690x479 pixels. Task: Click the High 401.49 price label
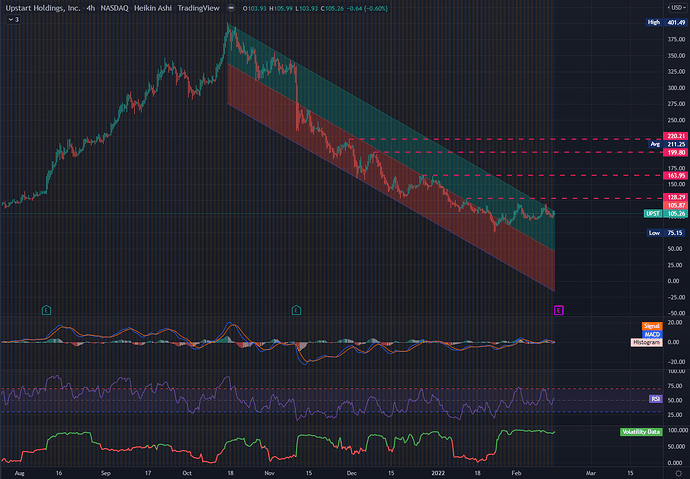click(666, 22)
